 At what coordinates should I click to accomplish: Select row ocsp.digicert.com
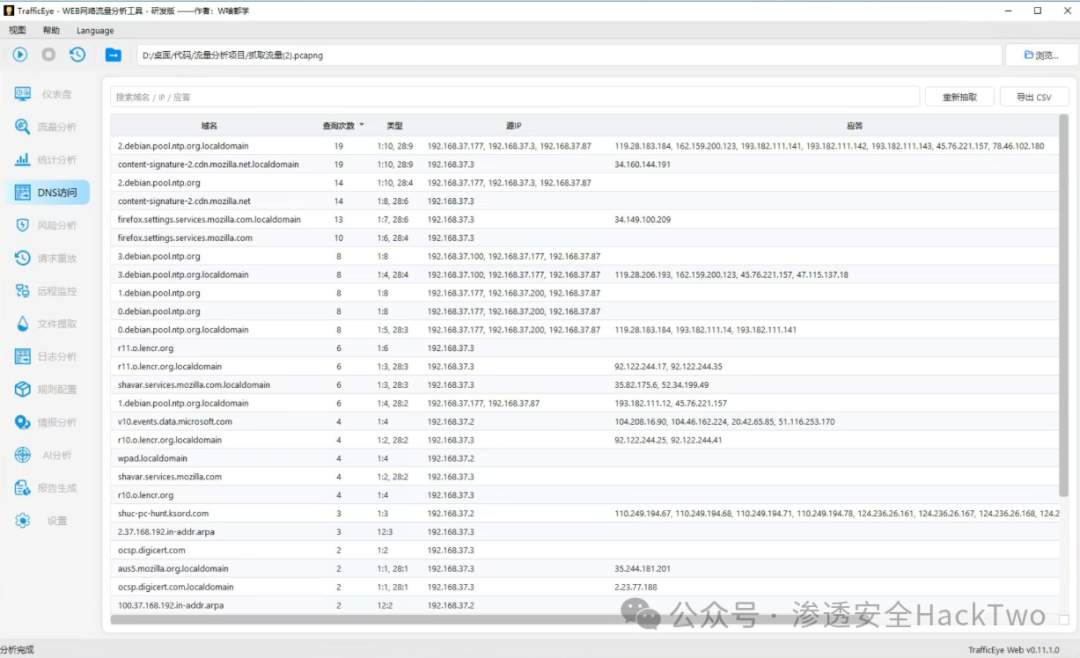(x=585, y=551)
